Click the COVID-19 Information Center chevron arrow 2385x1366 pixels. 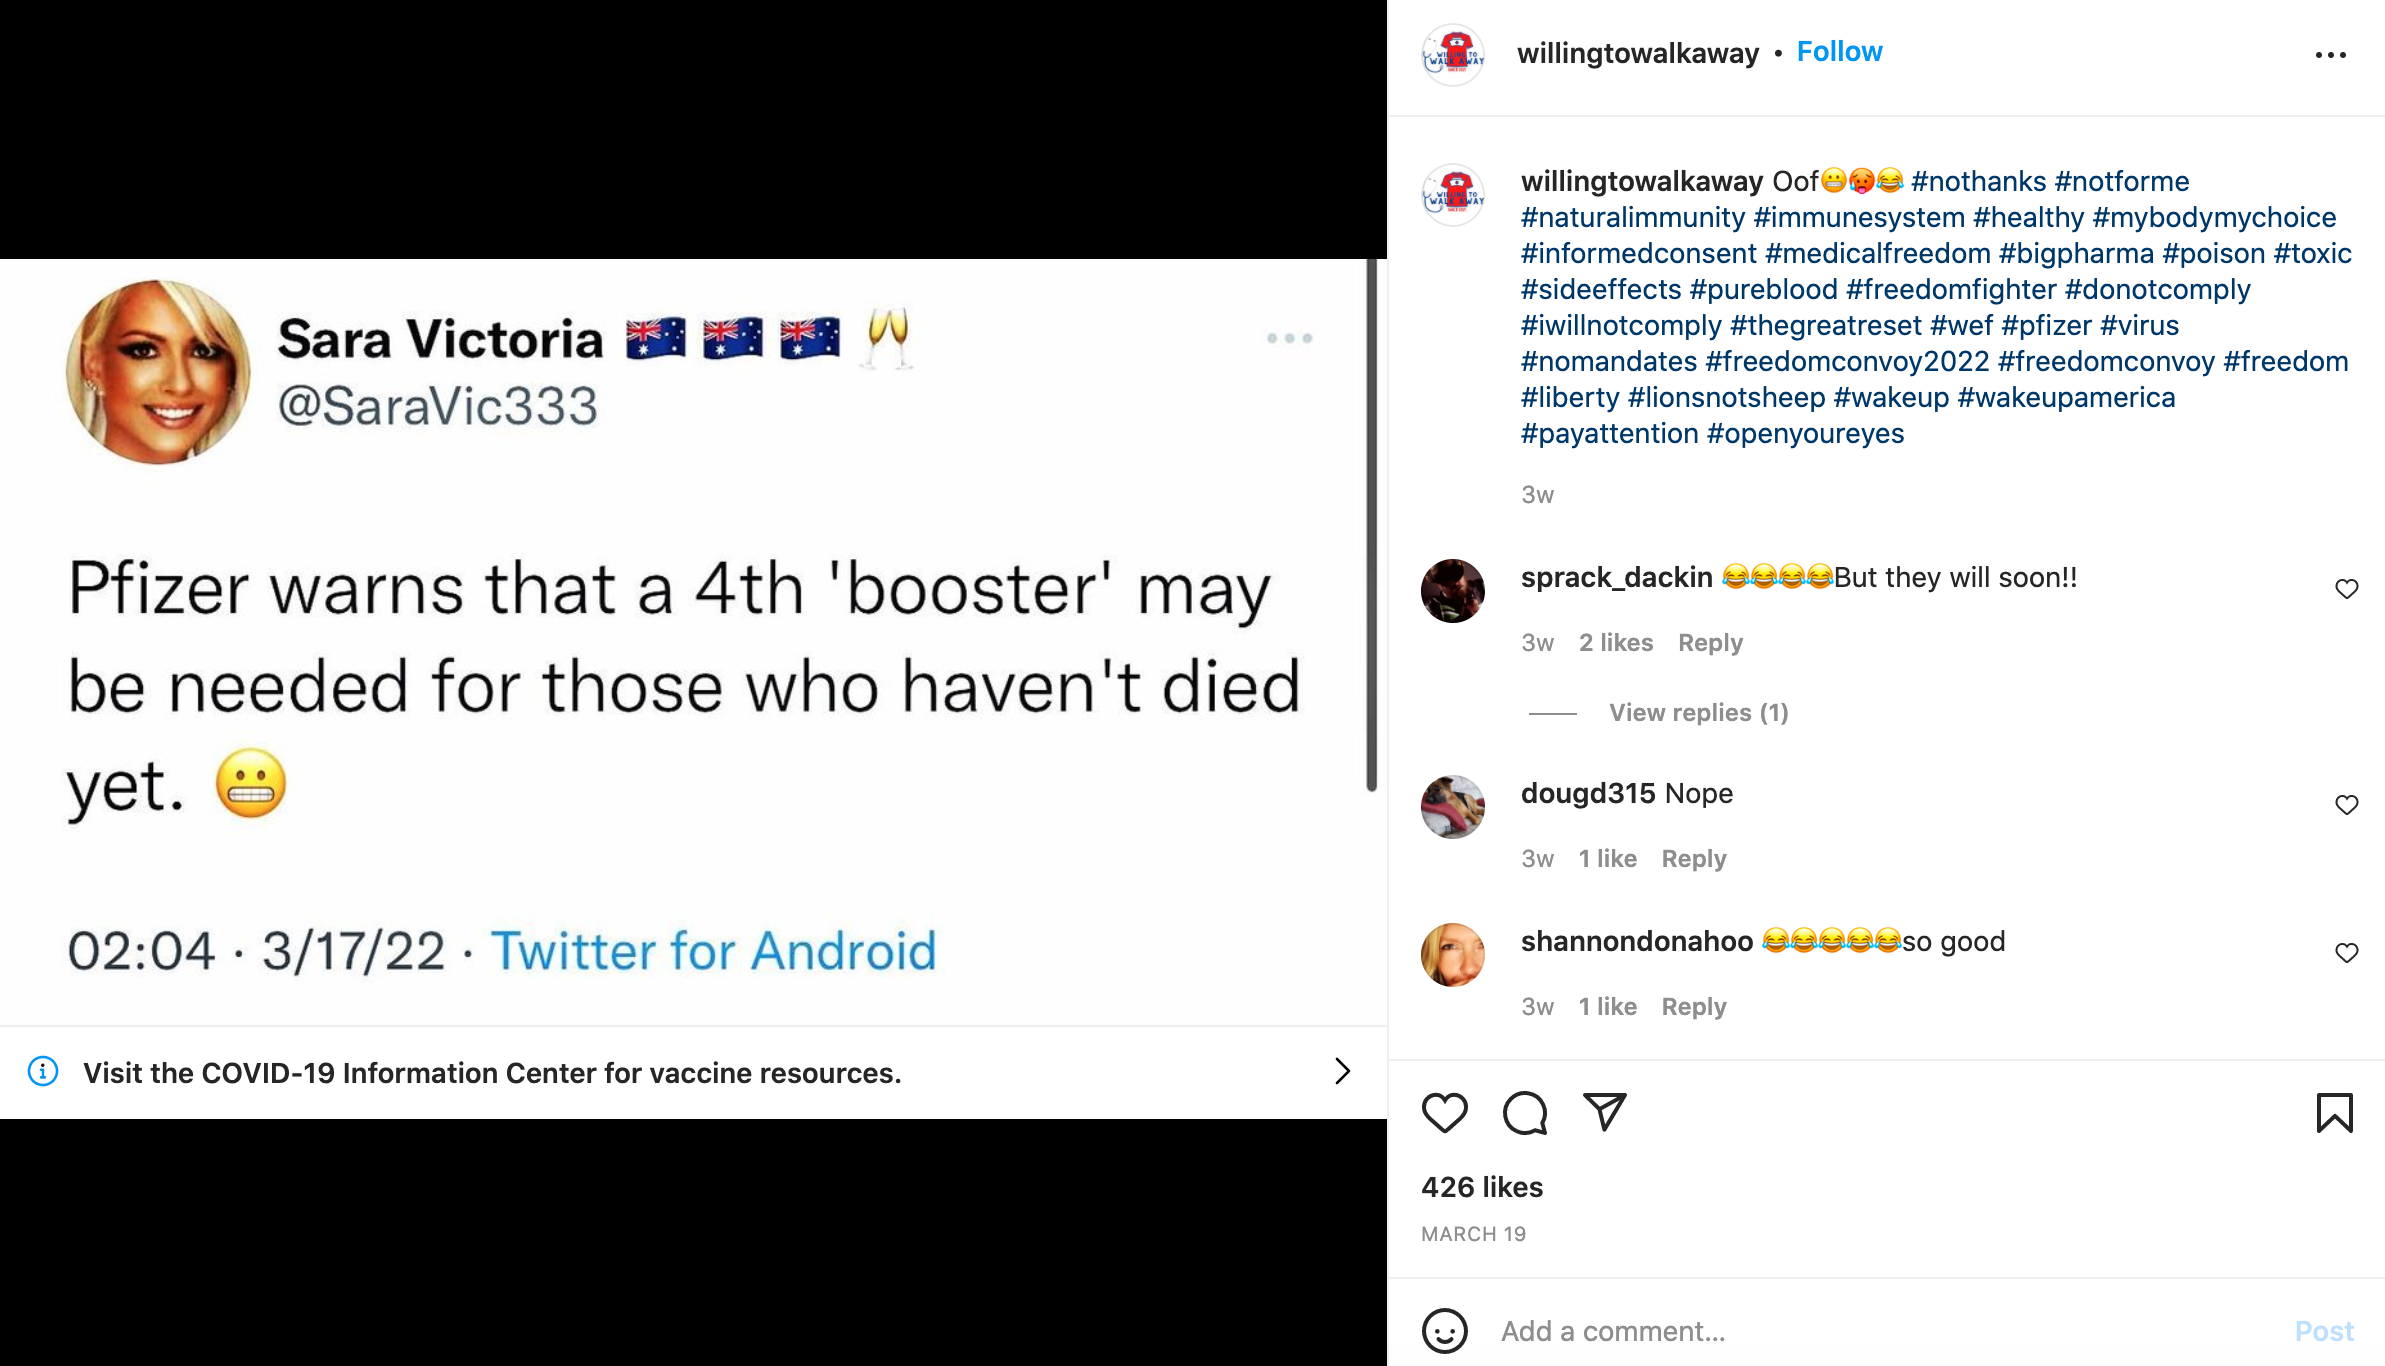[x=1342, y=1072]
